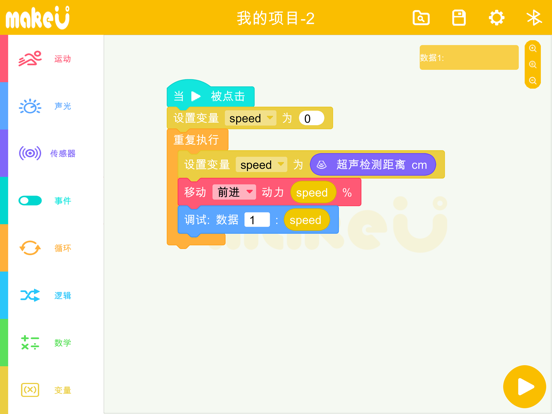Screen dimensions: 552x414
Task: Open speed dropdown in the first set-variable block
Action: click(251, 118)
